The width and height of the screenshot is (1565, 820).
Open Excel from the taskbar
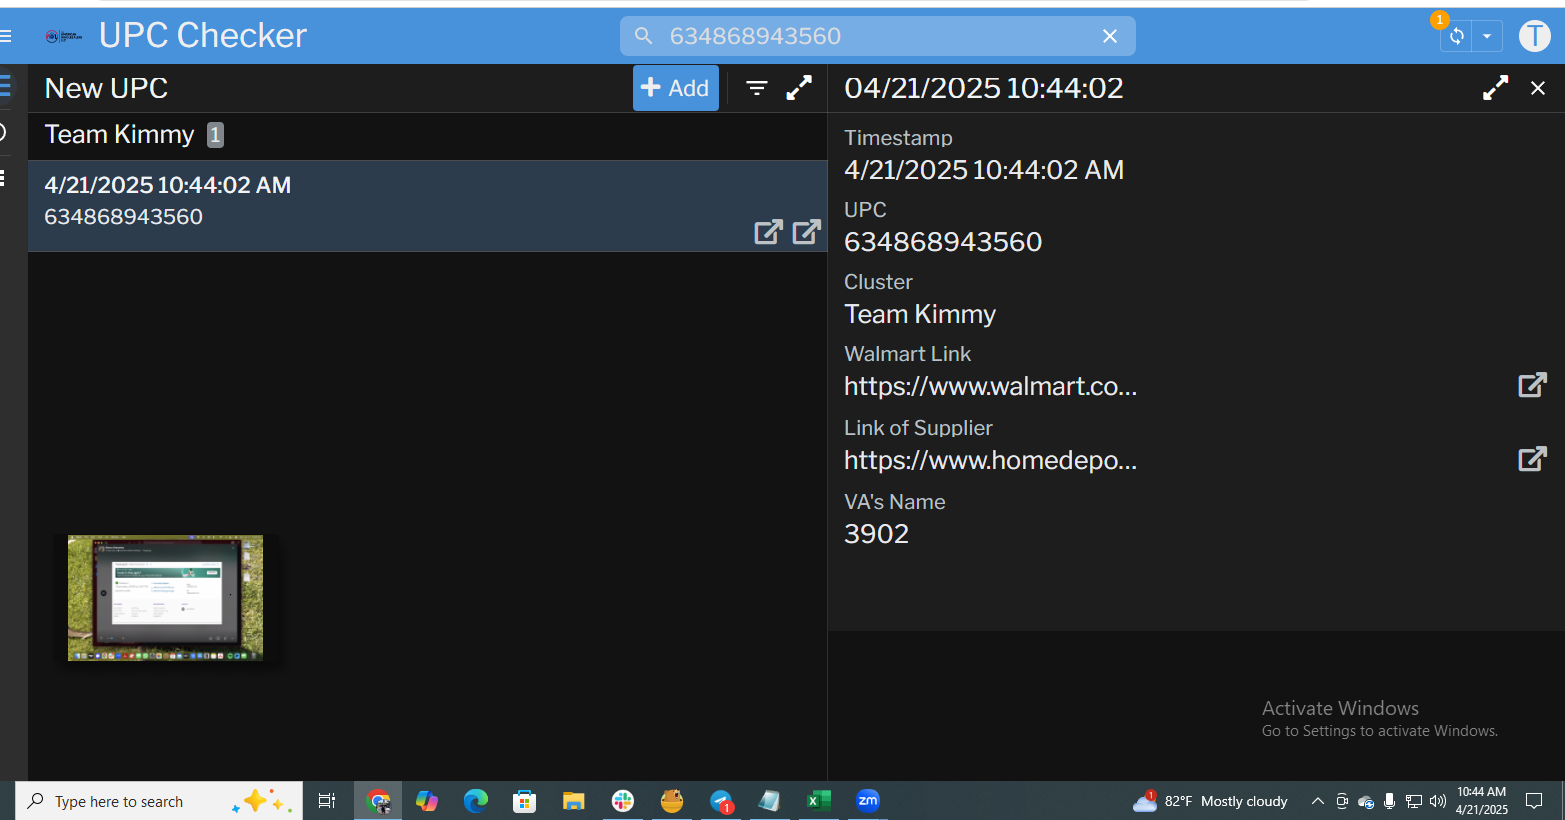(818, 801)
